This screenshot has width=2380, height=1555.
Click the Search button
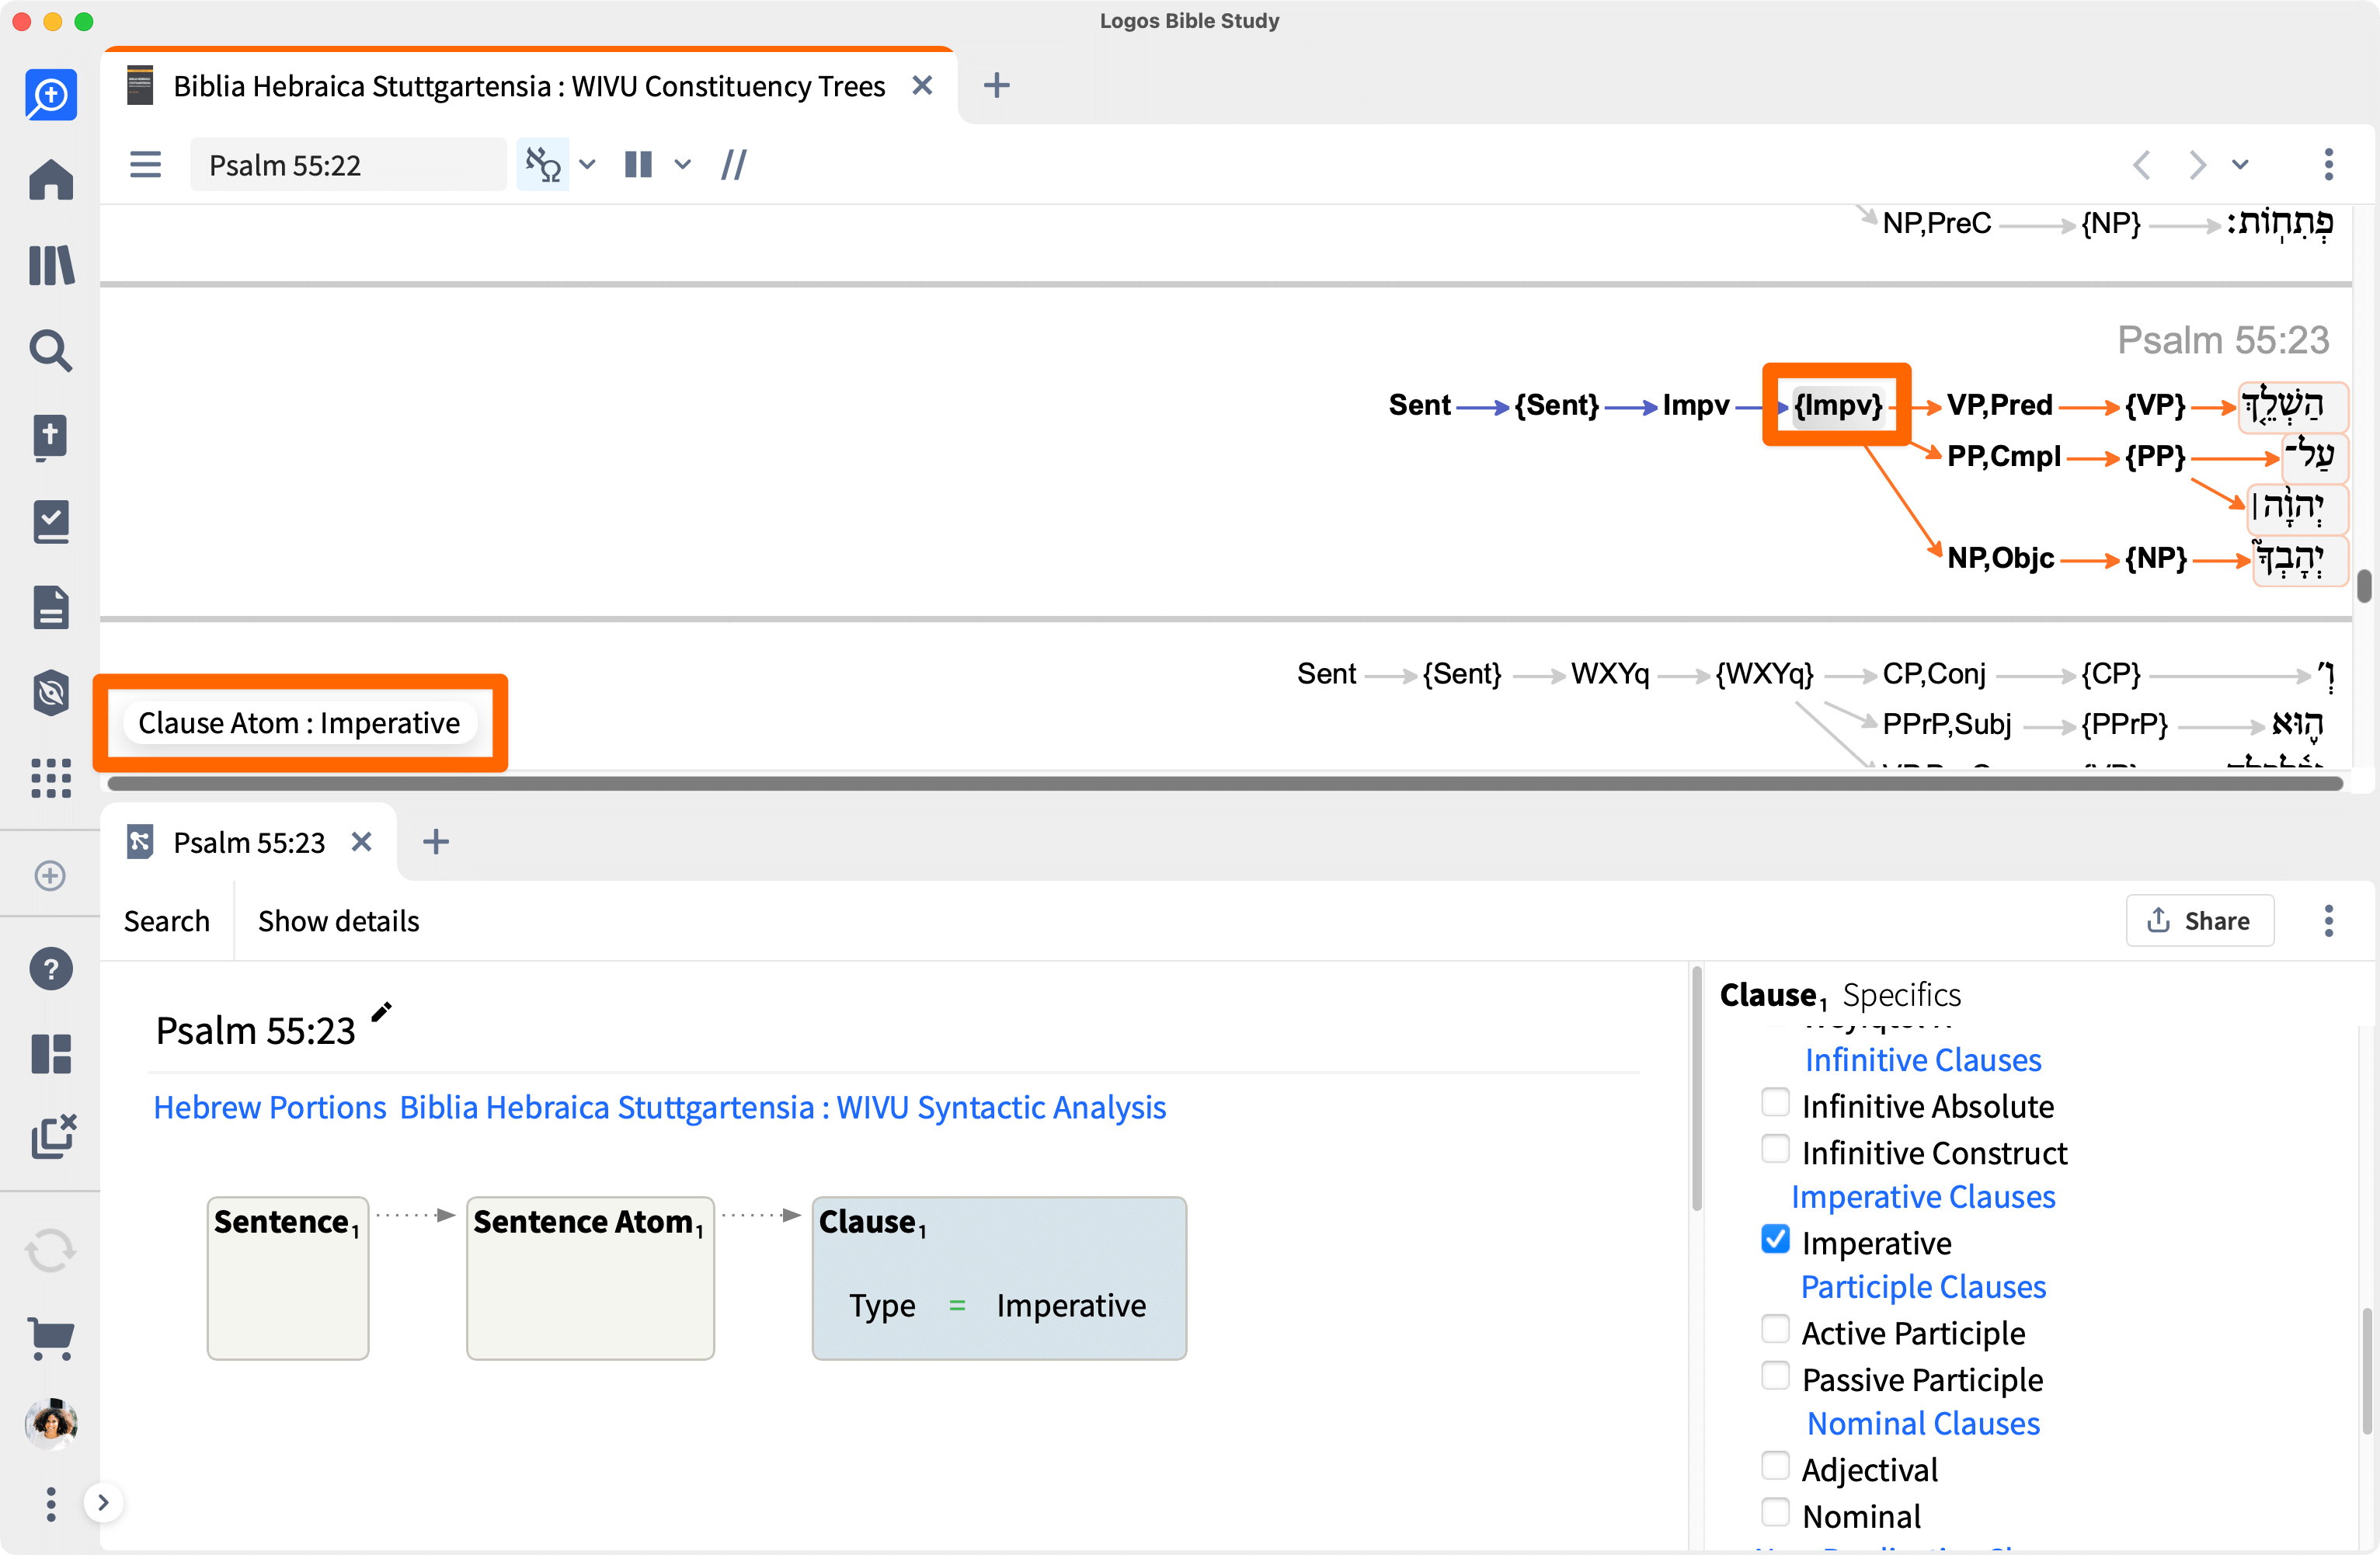(167, 921)
